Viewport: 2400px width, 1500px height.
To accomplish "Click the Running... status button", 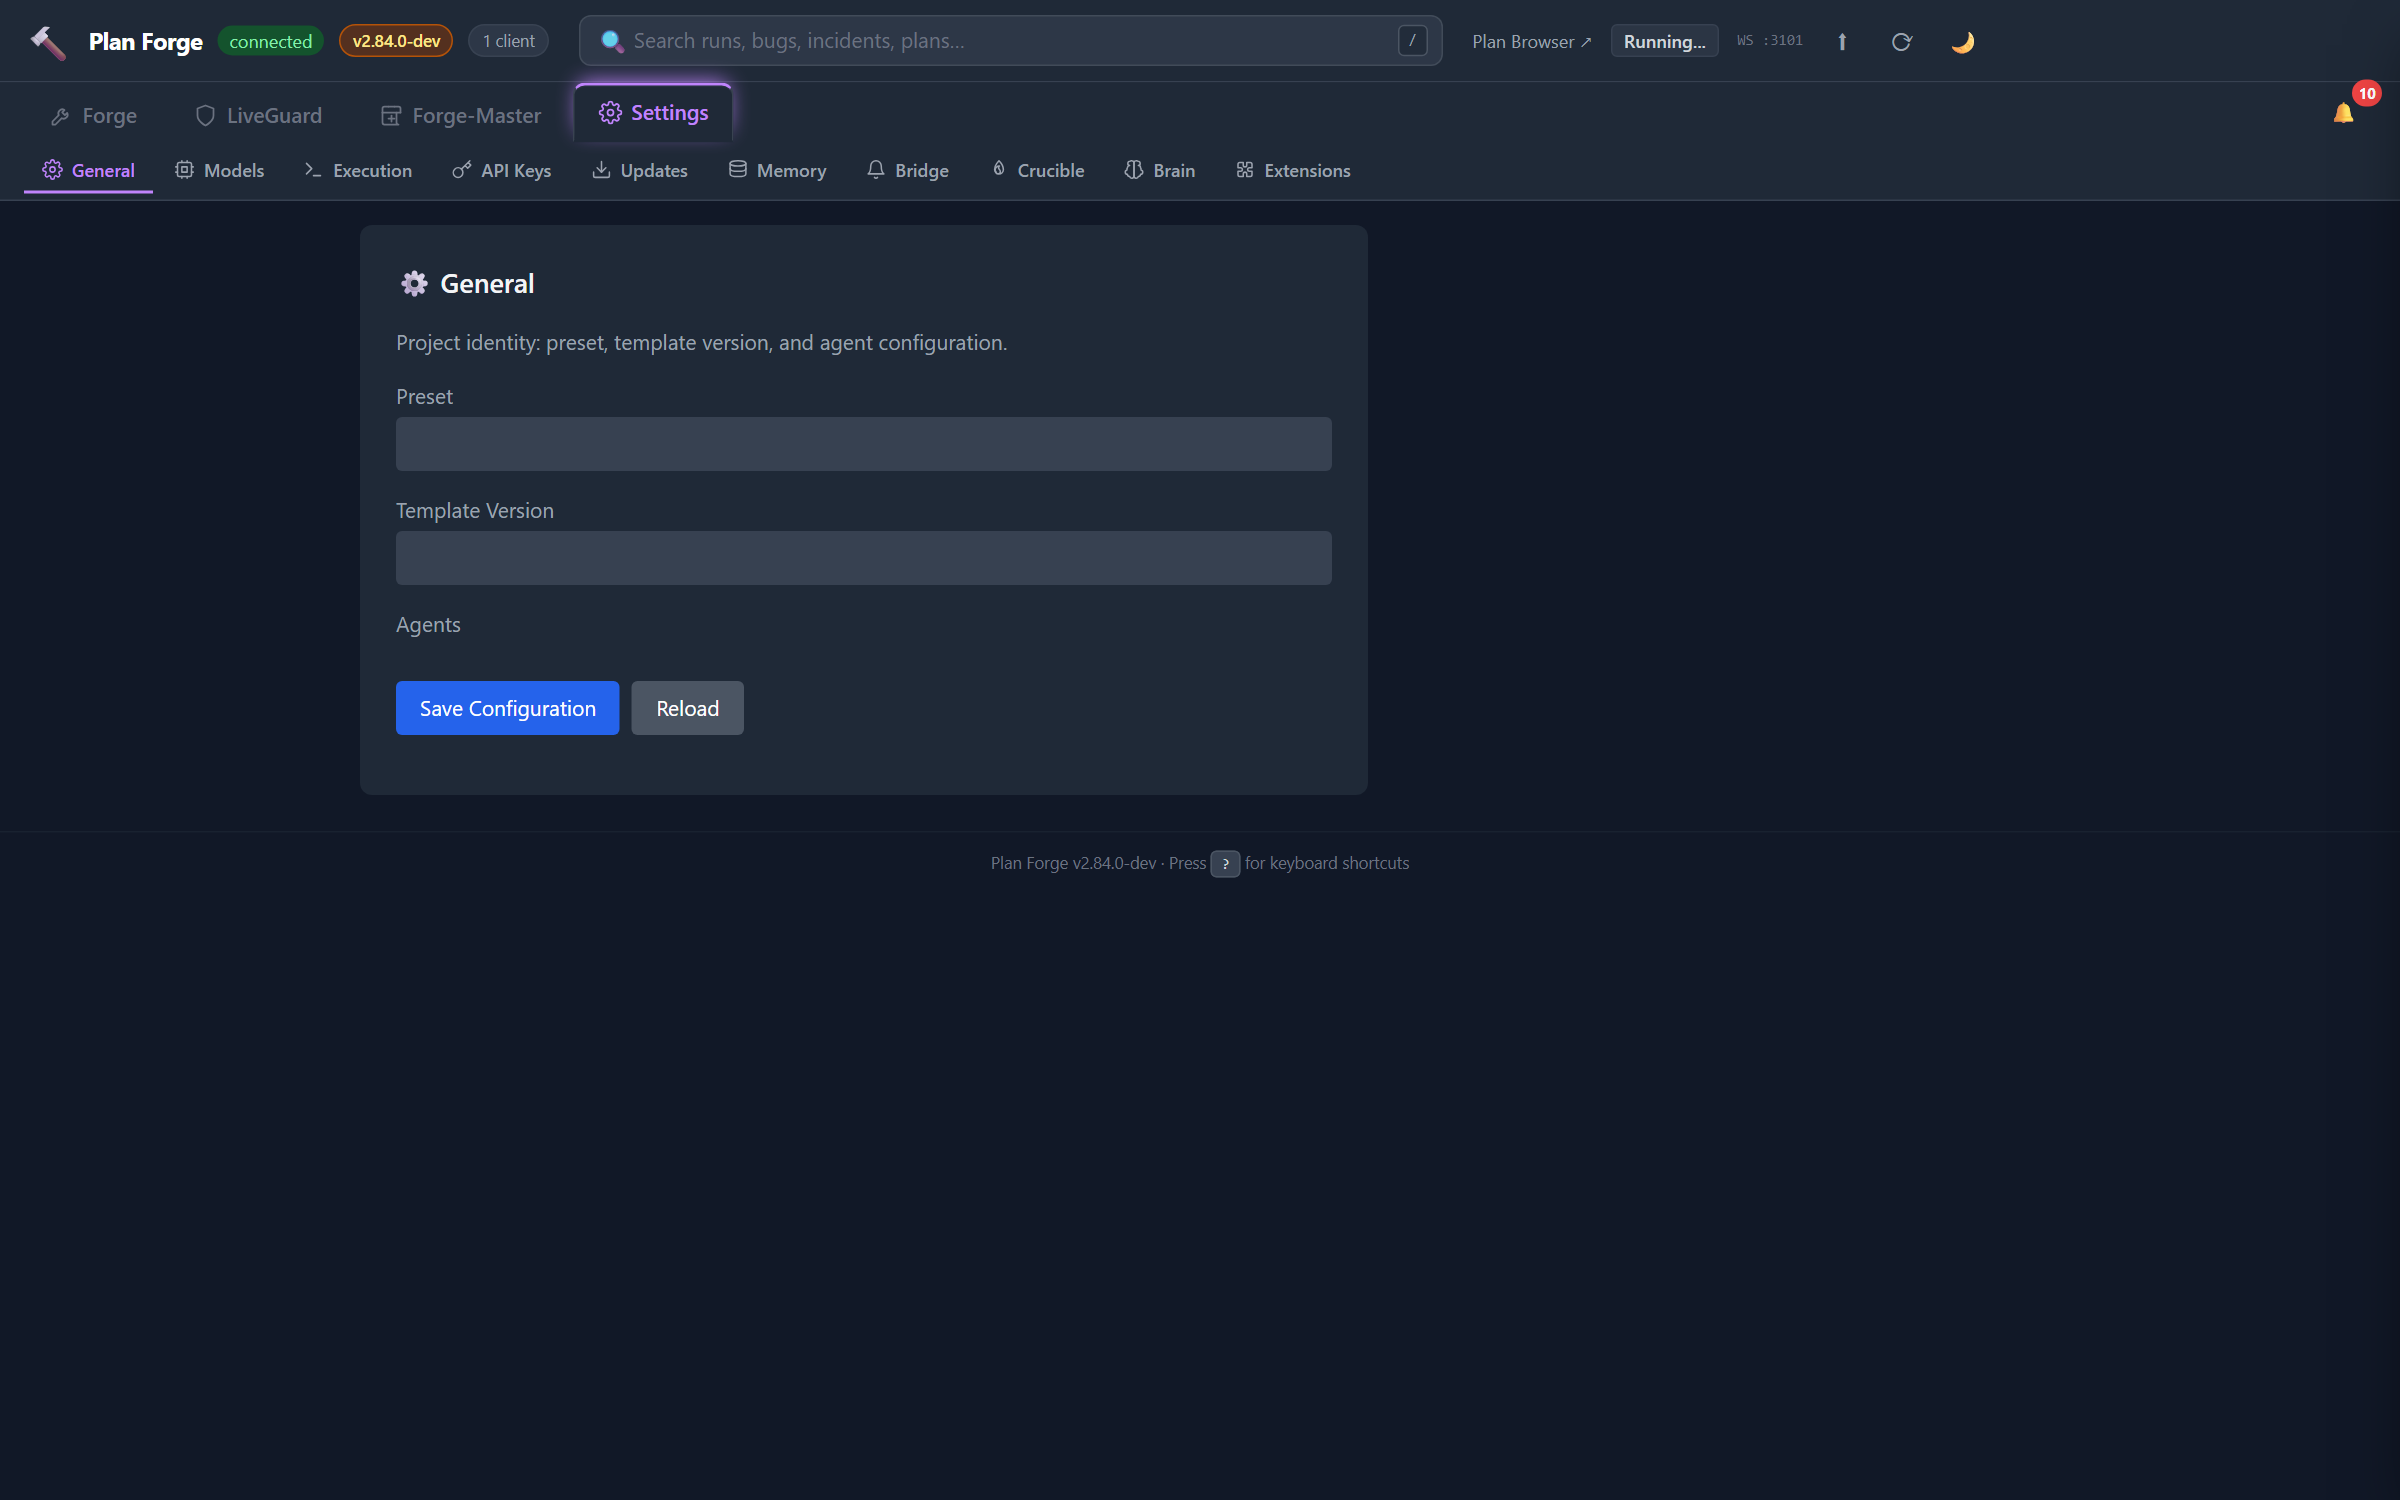I will pos(1664,41).
